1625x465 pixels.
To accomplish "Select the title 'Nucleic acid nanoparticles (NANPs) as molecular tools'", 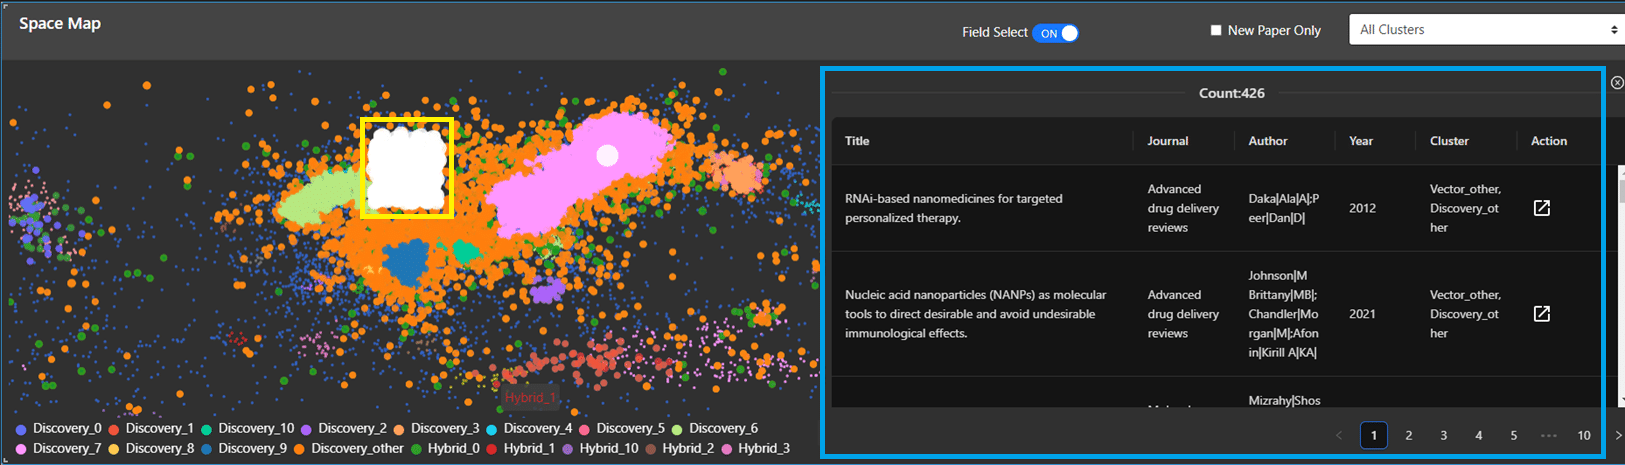I will click(x=975, y=314).
